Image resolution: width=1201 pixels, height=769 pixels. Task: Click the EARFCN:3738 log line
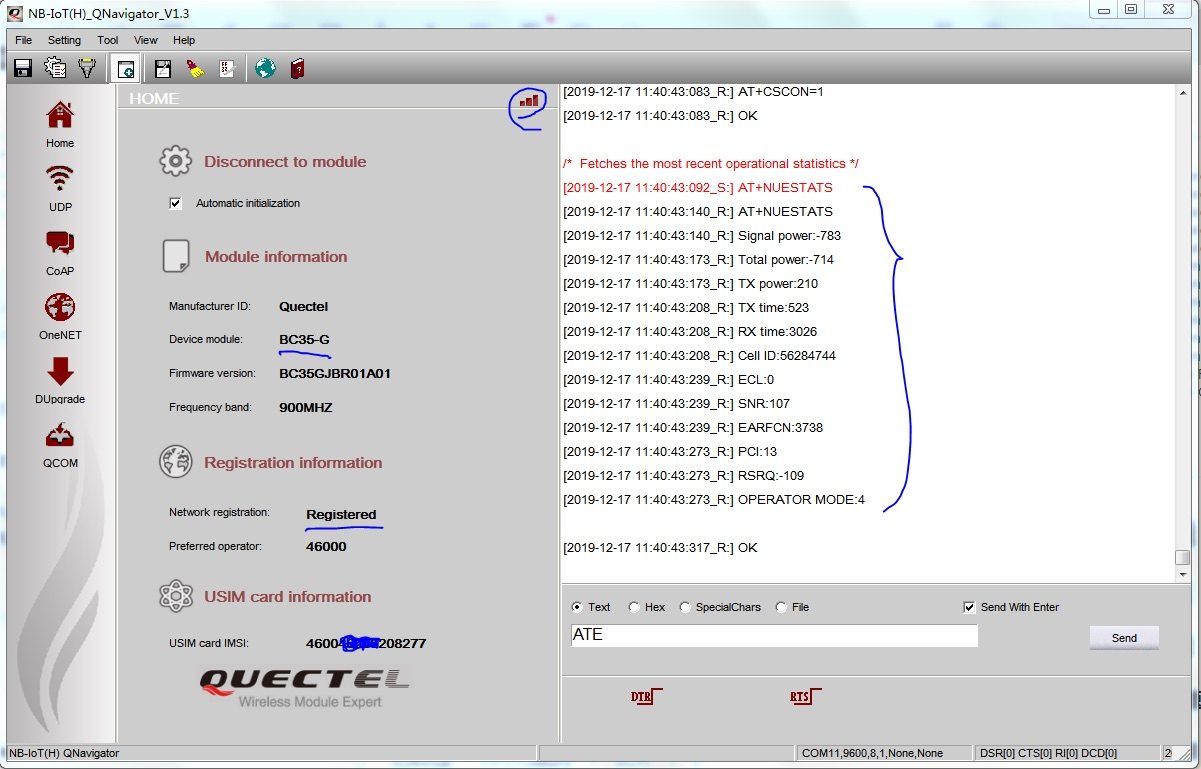point(693,428)
